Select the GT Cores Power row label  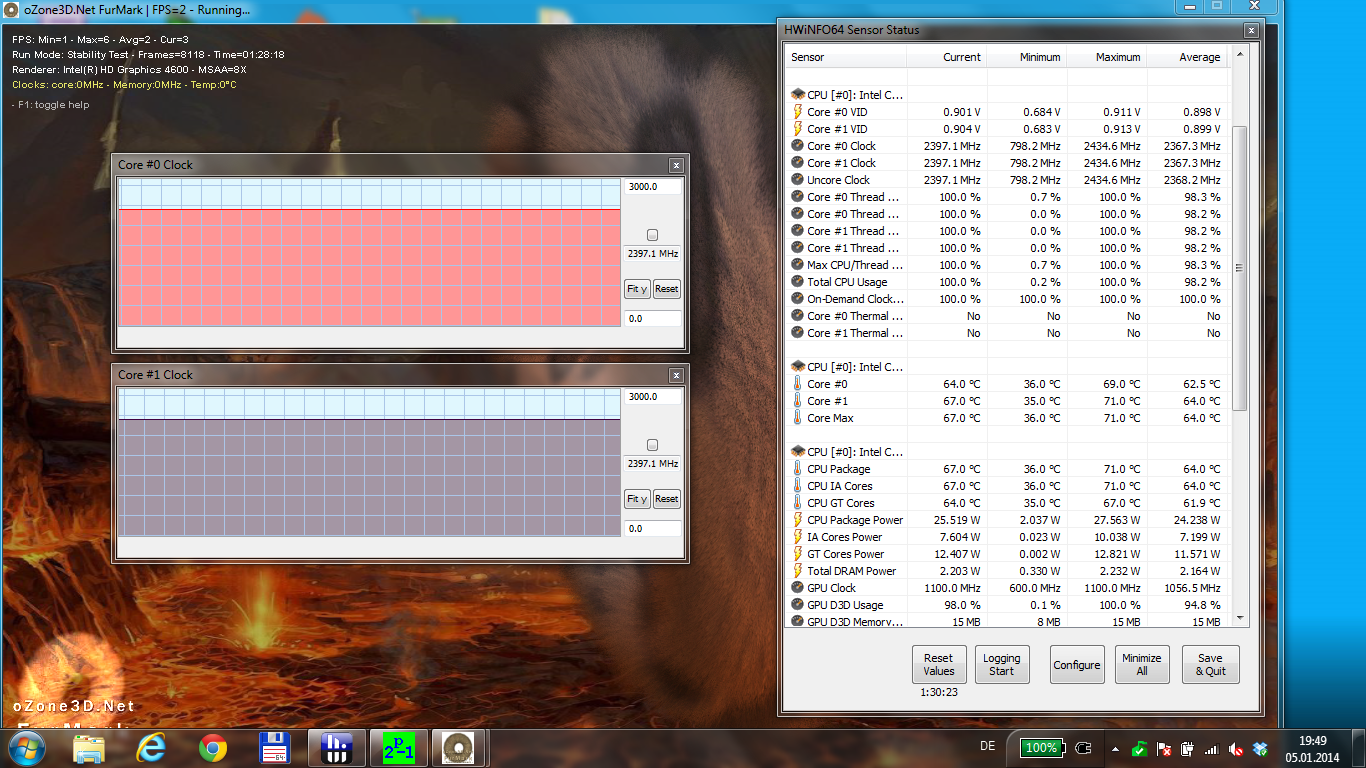[845, 554]
